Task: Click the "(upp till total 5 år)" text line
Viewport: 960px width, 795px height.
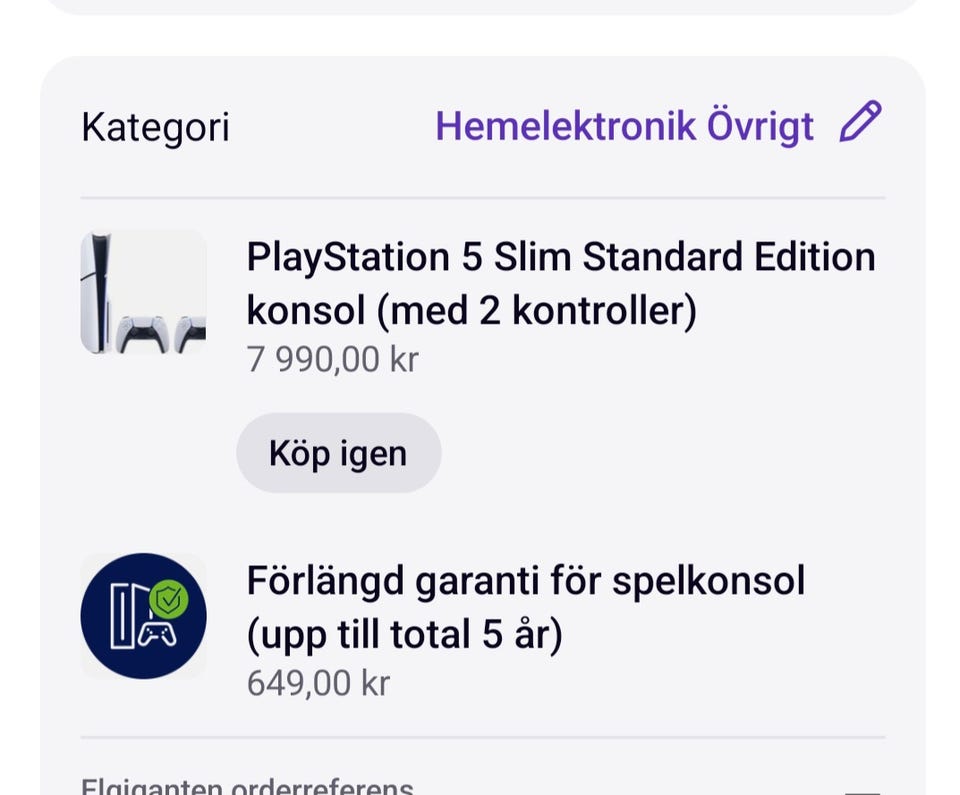Action: [x=404, y=635]
